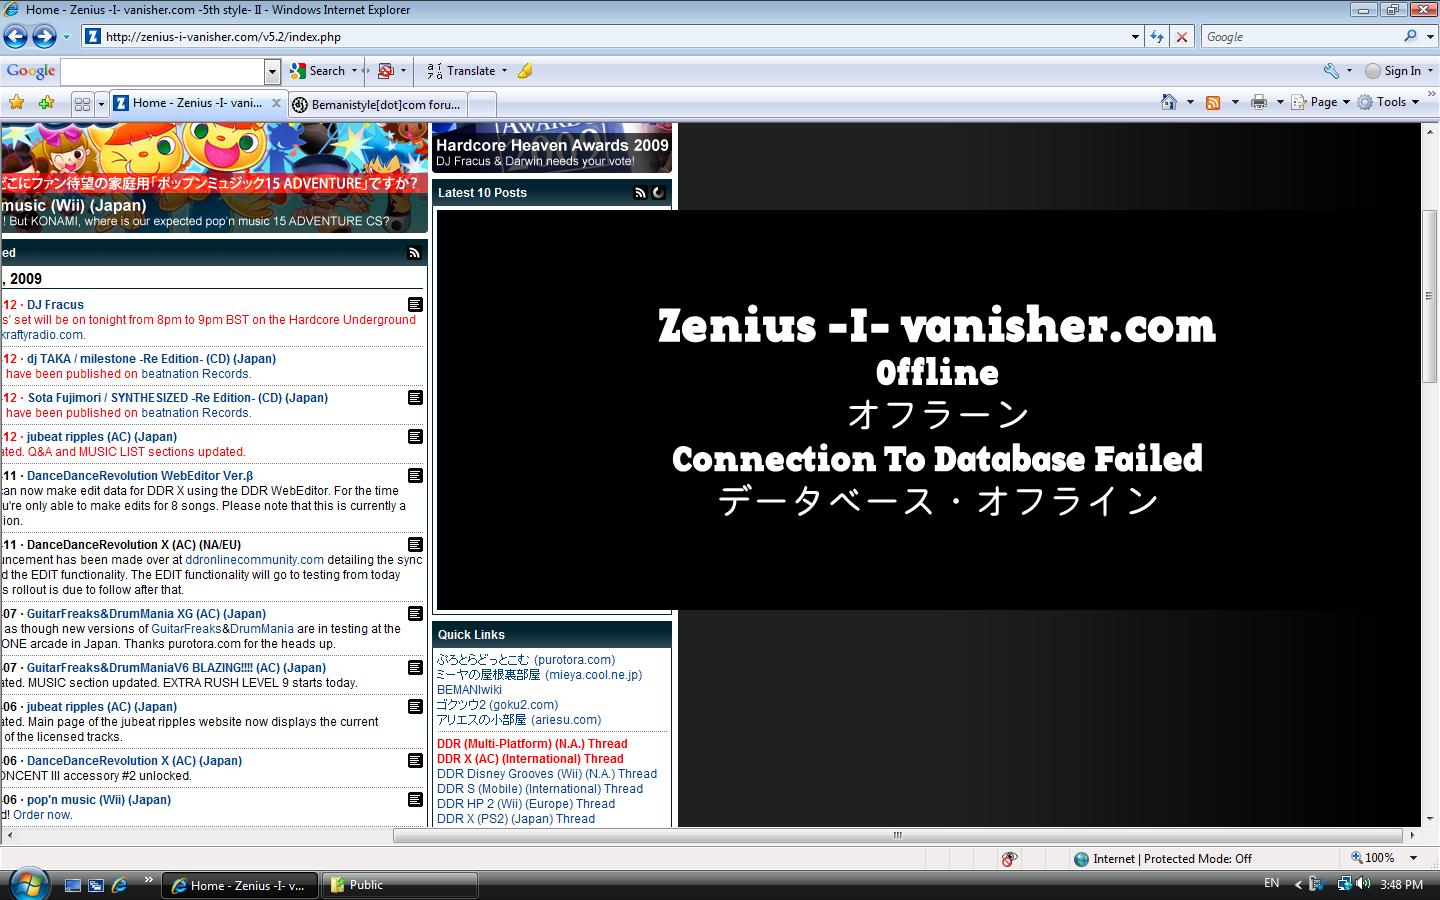Click the Google Toolbar search input
Viewport: 1440px width, 900px height.
point(162,71)
